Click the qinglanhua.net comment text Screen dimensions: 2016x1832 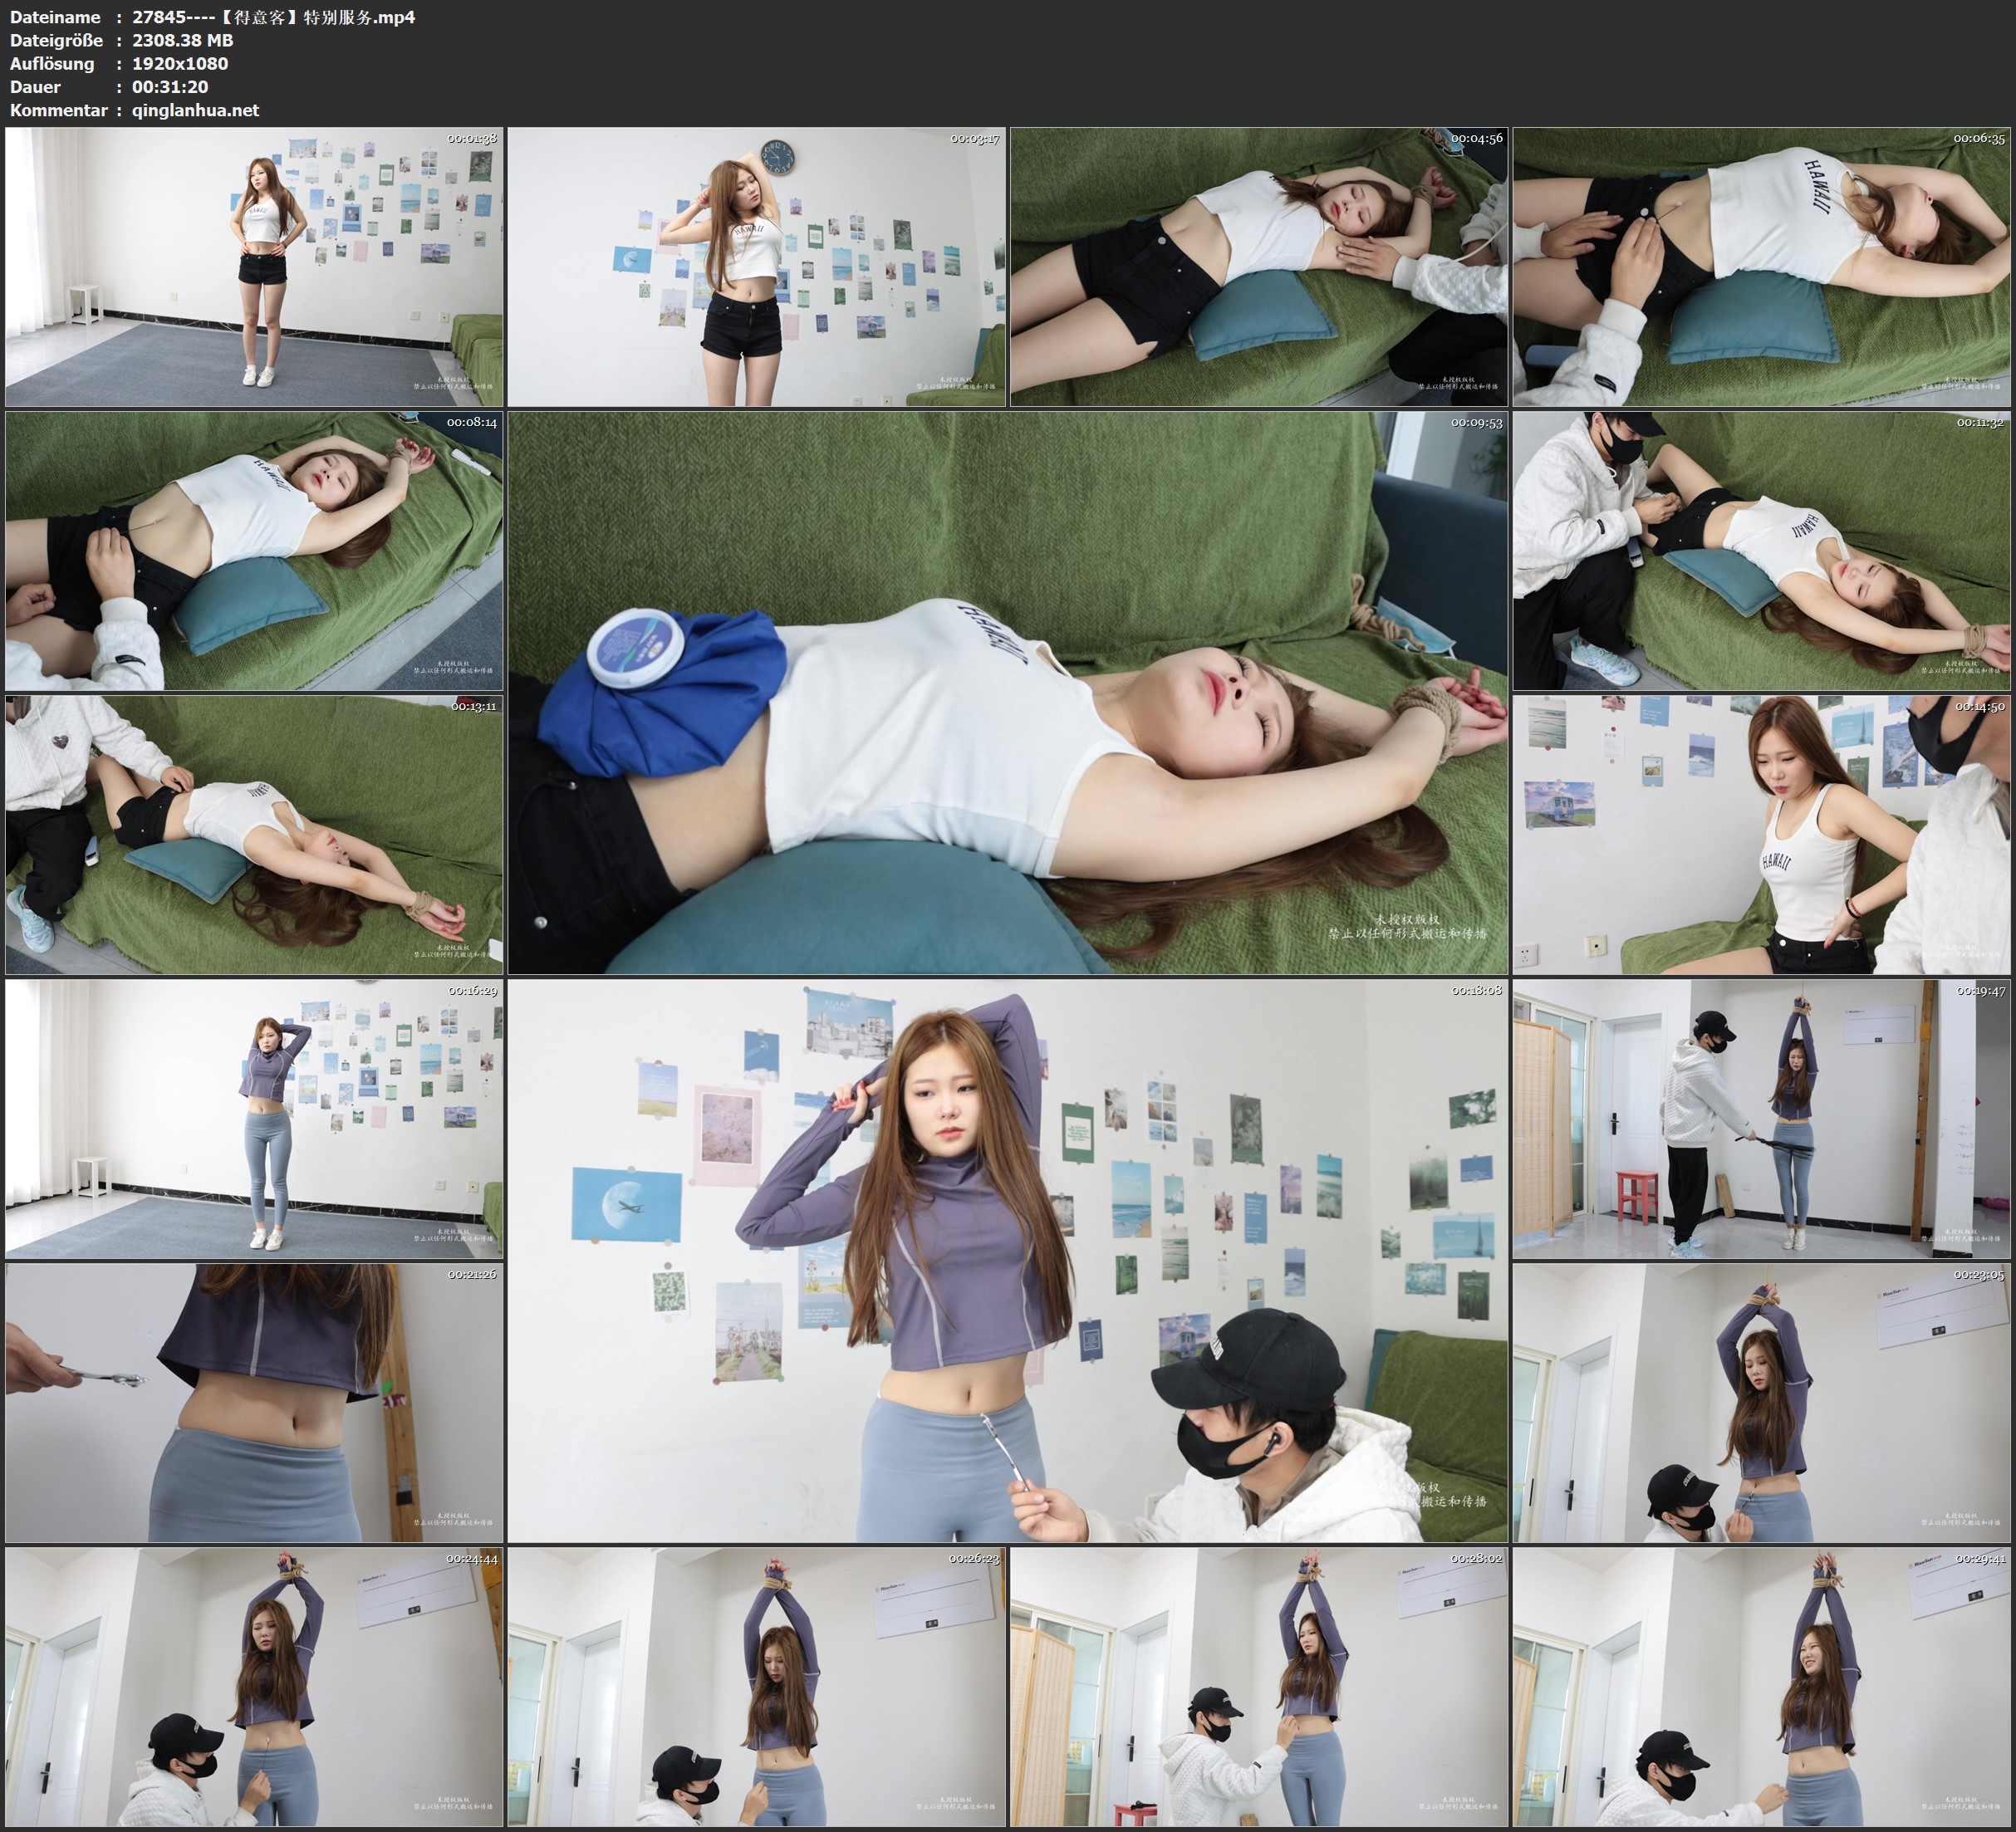(195, 110)
